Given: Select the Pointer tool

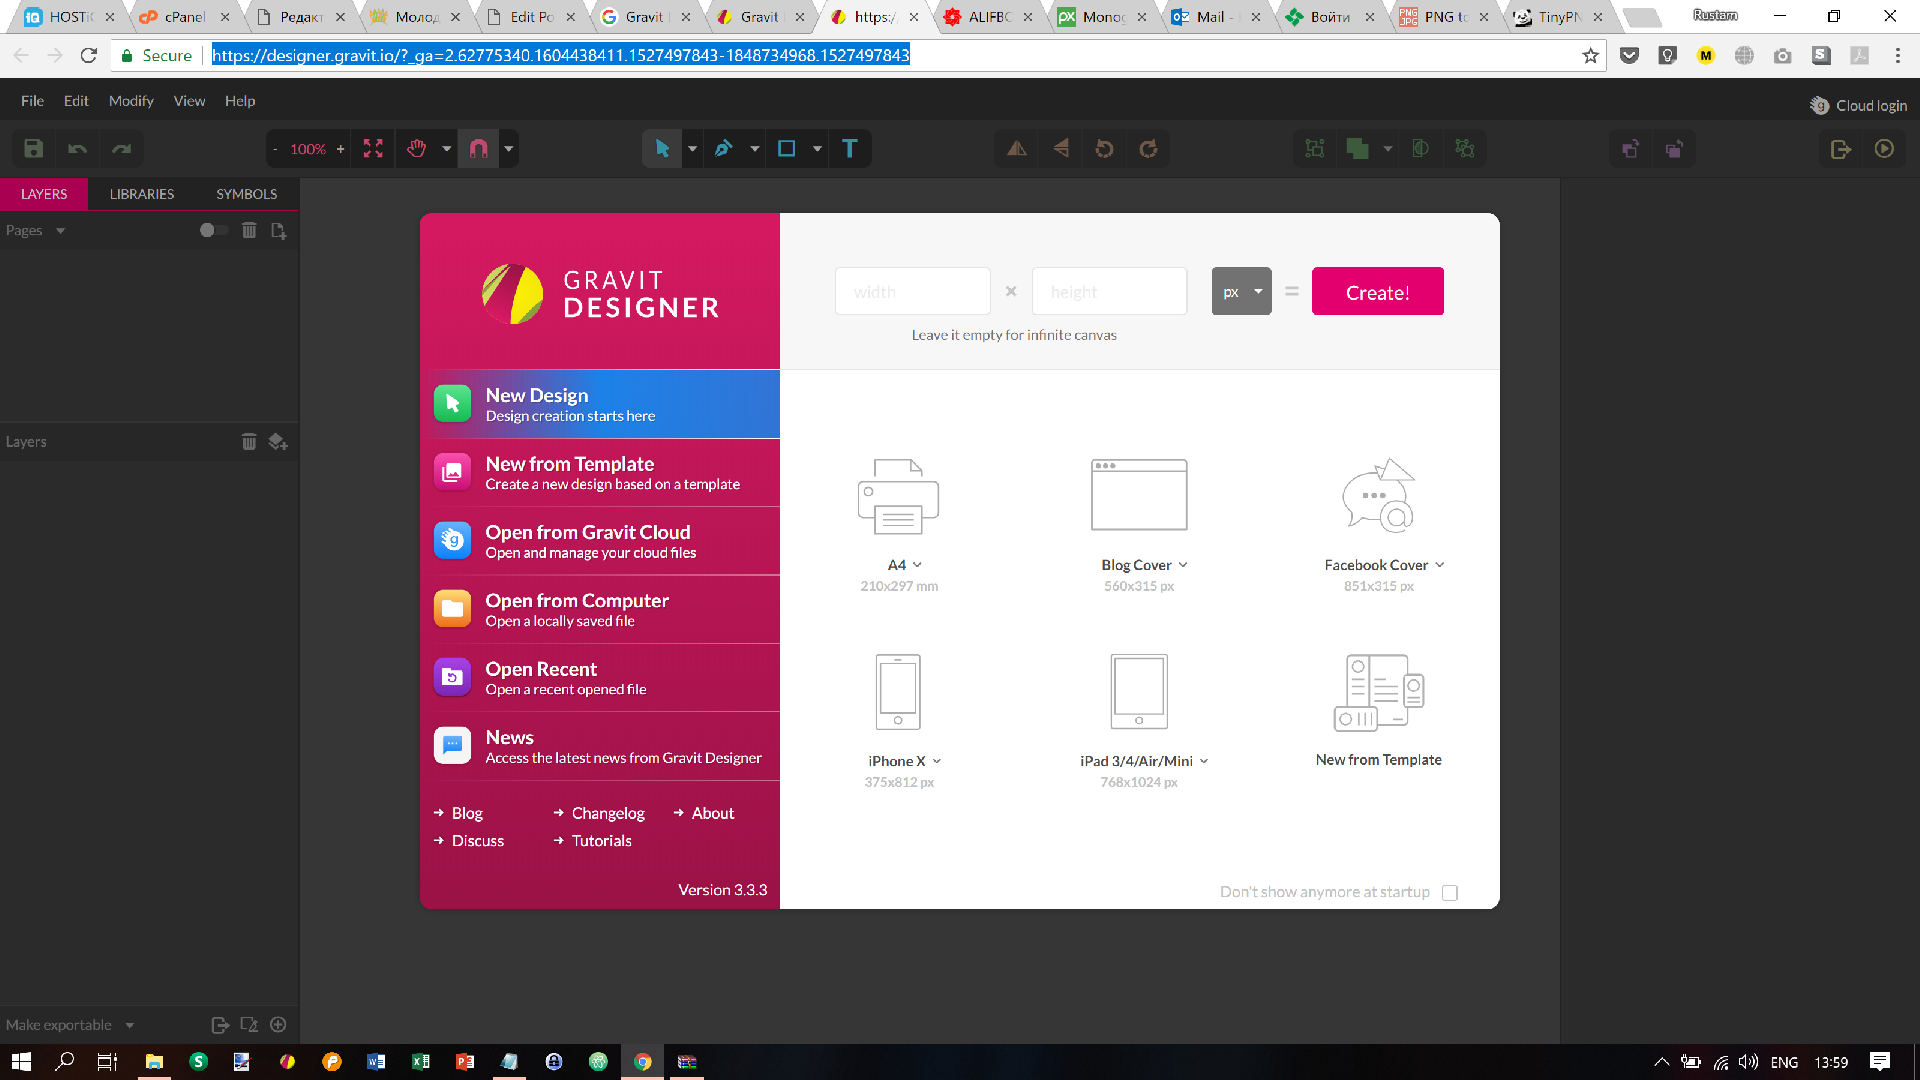Looking at the screenshot, I should [x=662, y=149].
